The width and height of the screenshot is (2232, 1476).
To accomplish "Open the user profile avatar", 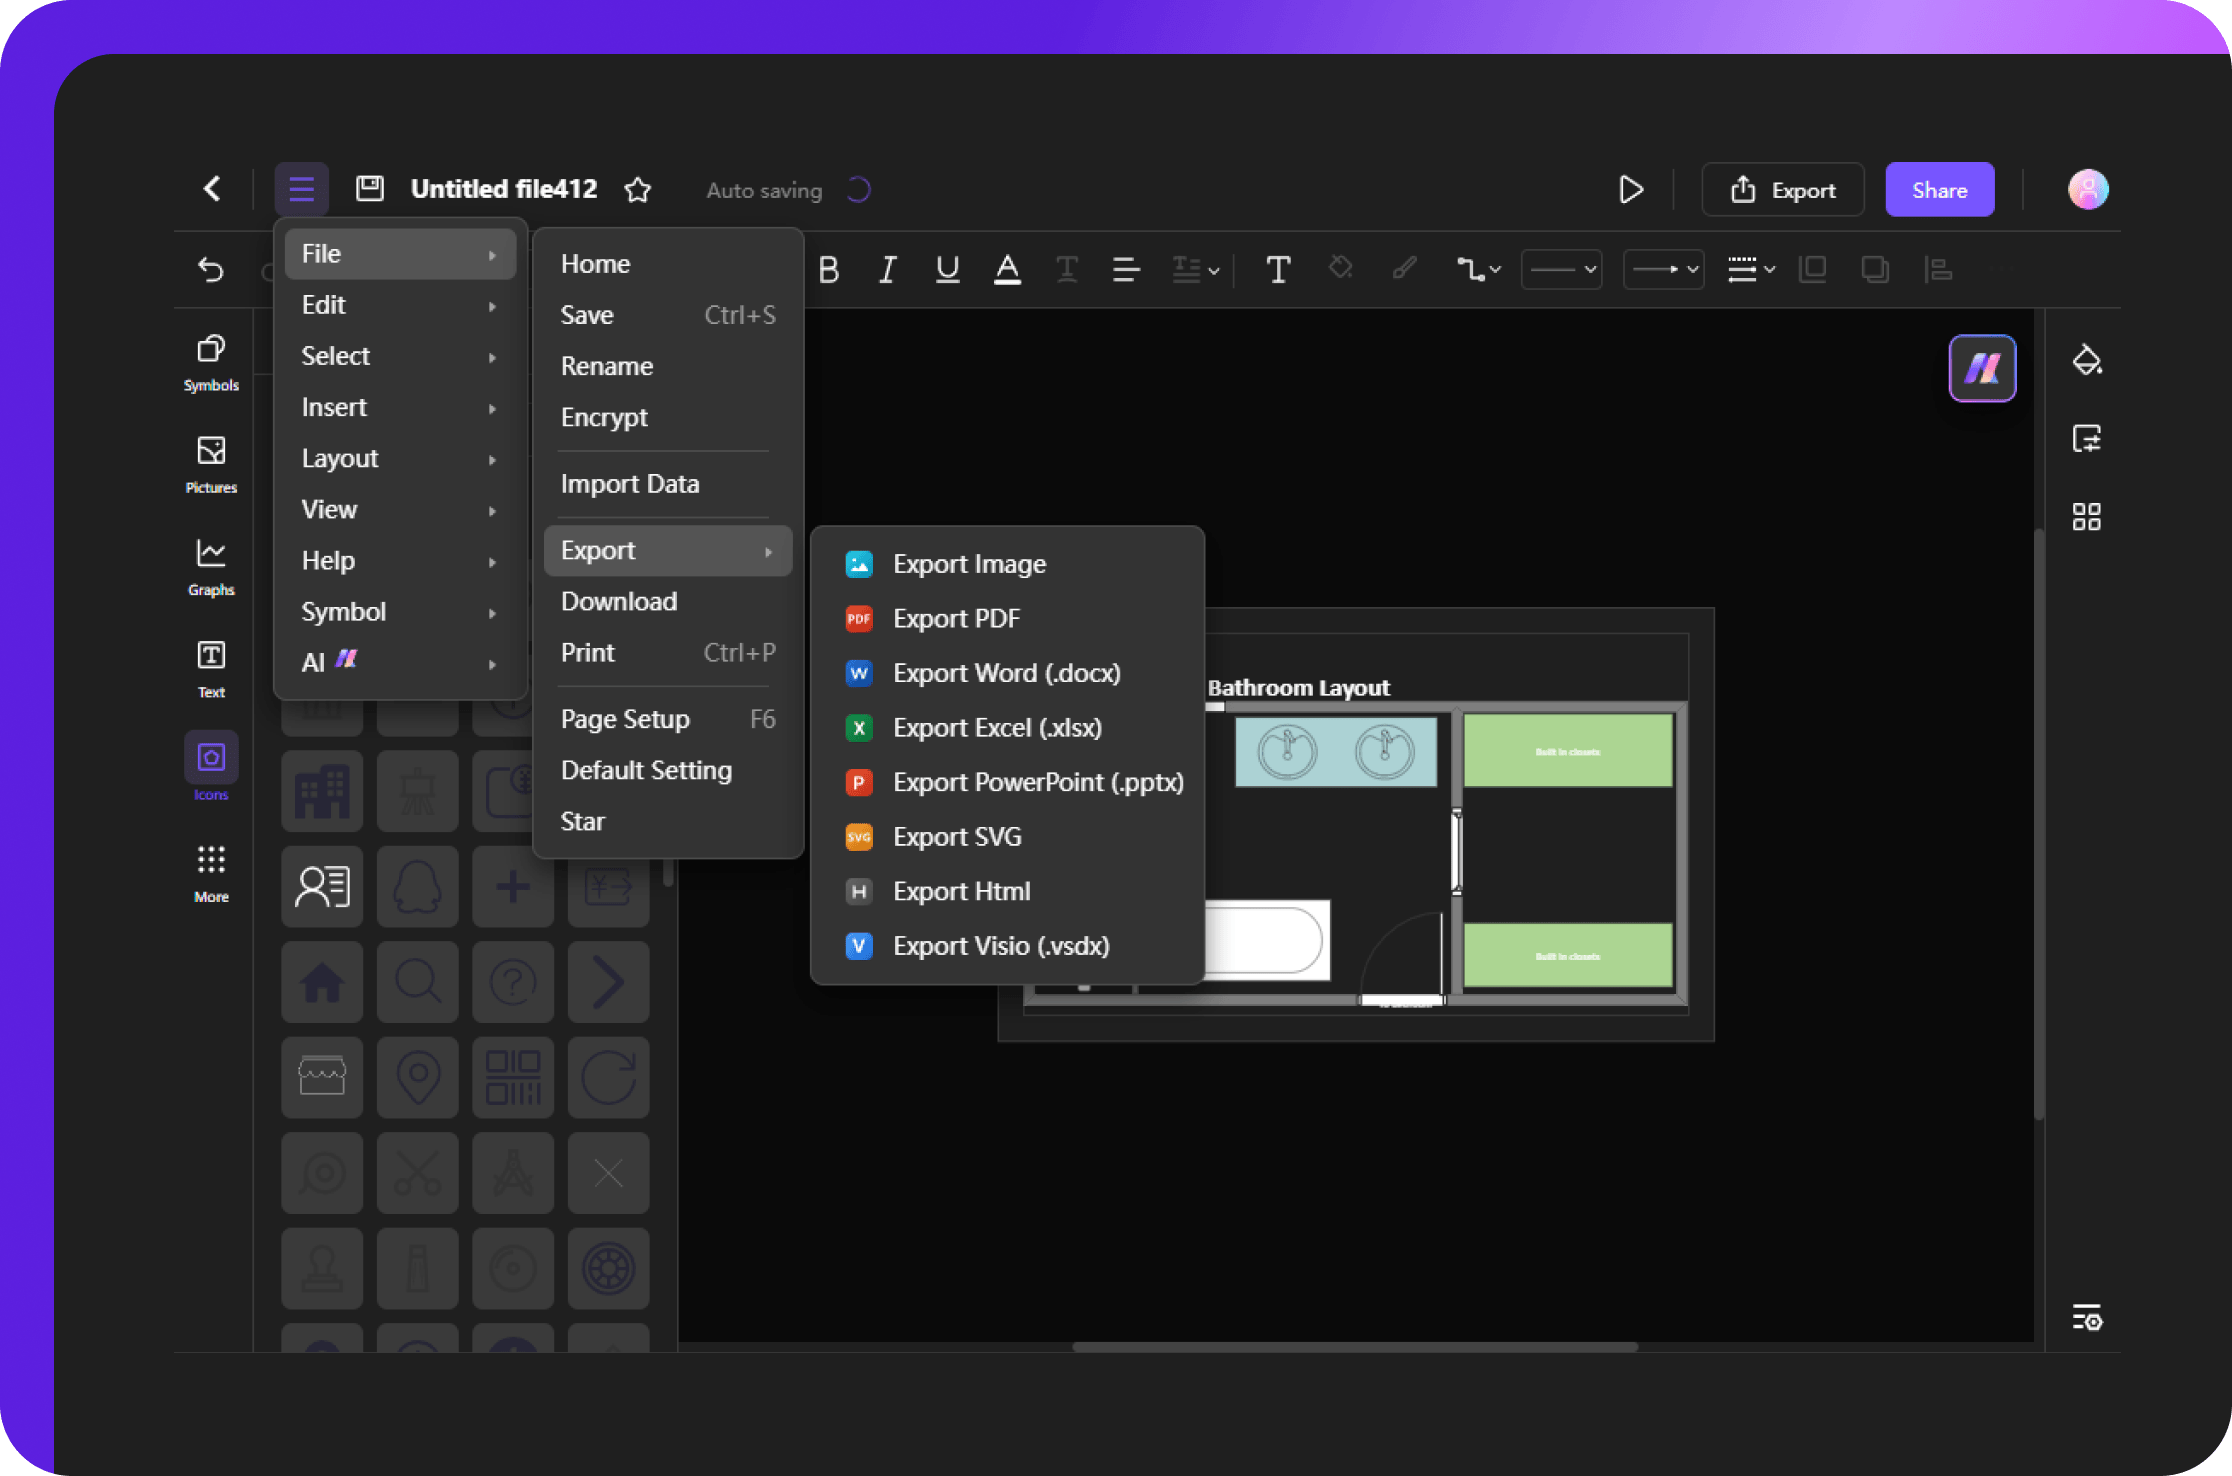I will point(2088,189).
